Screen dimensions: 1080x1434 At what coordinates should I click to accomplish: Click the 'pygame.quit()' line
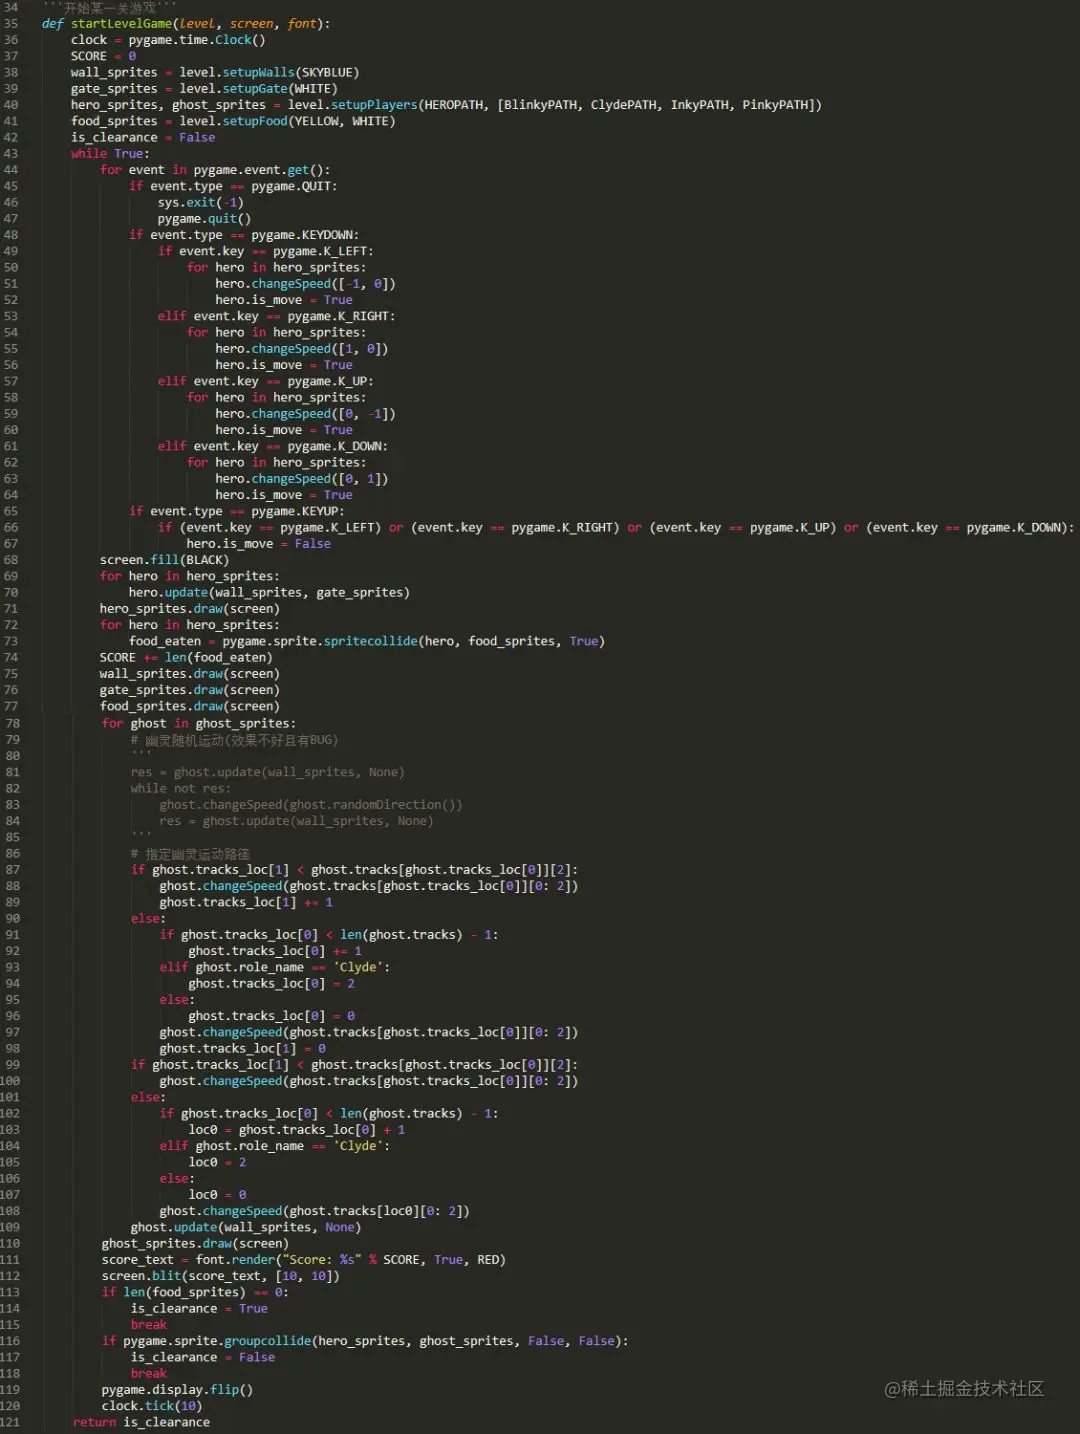[x=204, y=219]
